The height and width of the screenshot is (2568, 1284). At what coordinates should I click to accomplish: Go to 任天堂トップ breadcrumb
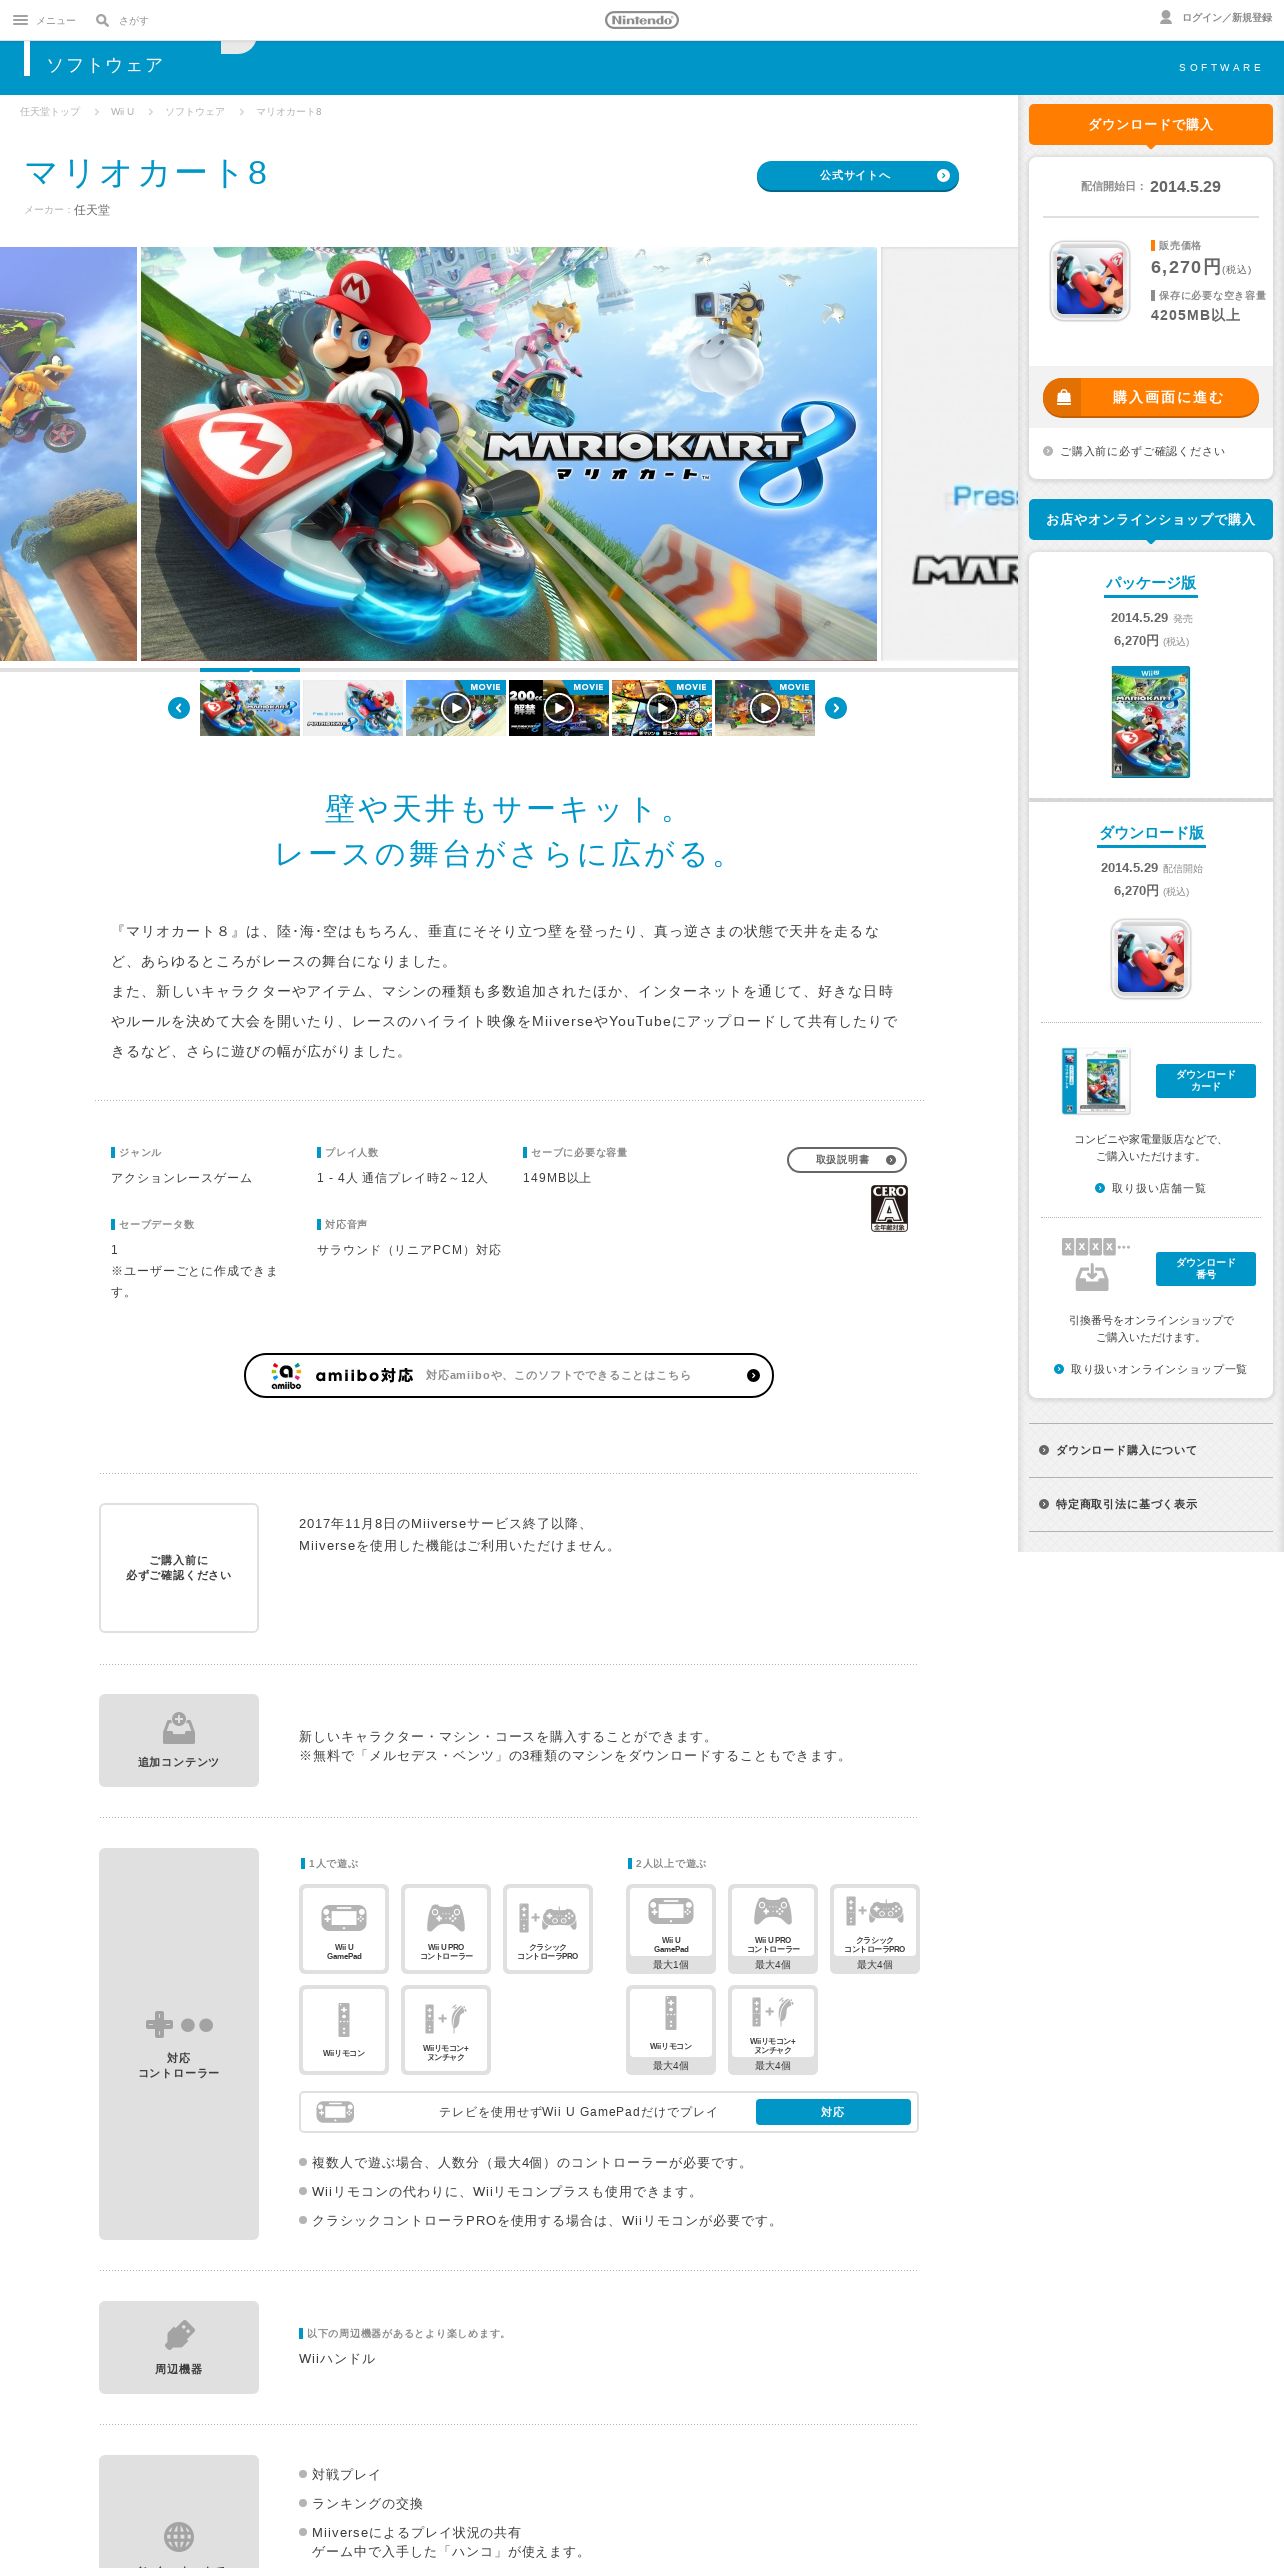(x=50, y=112)
